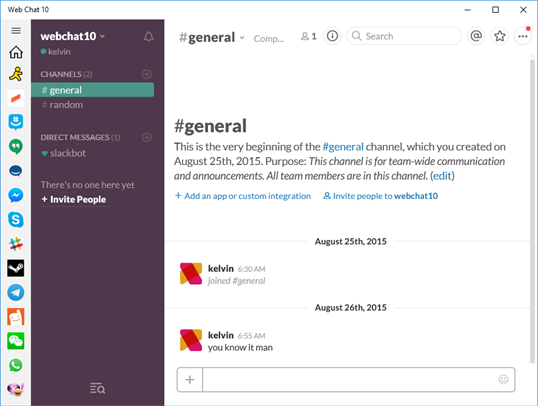Open WhatsApp from the sidebar
The image size is (538, 406).
(16, 365)
